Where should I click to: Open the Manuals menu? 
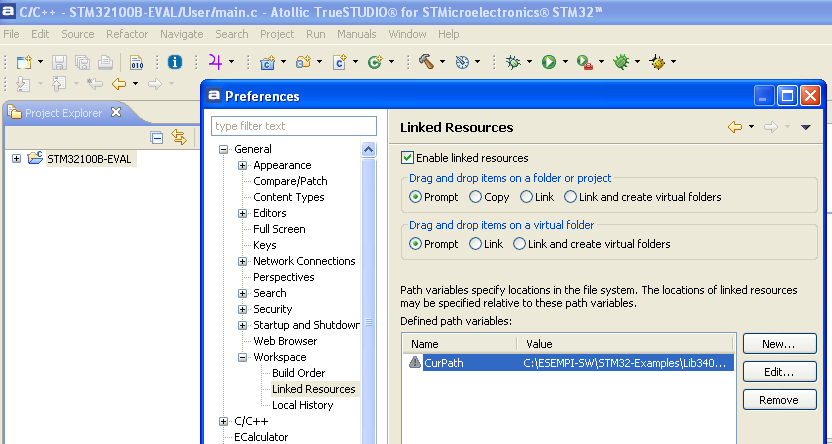[357, 34]
